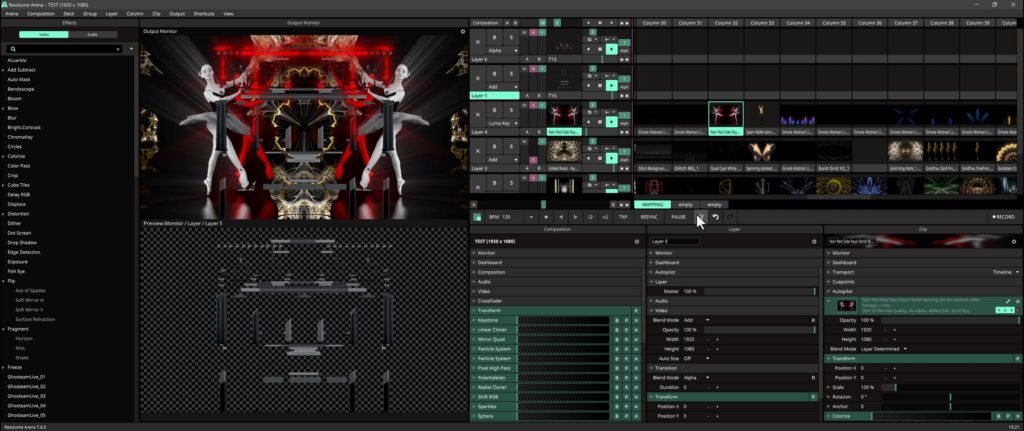Viewport: 1024px width, 431px height.
Task: Open Output Monitor settings gear
Action: click(x=463, y=31)
